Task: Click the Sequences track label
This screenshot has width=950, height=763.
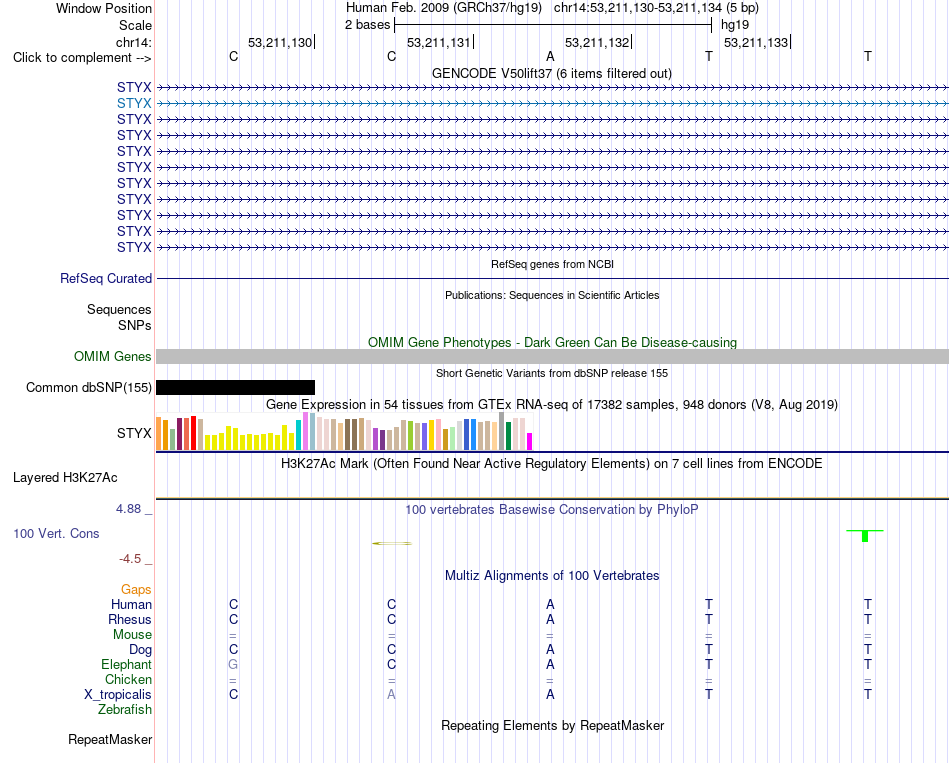Action: tap(119, 309)
